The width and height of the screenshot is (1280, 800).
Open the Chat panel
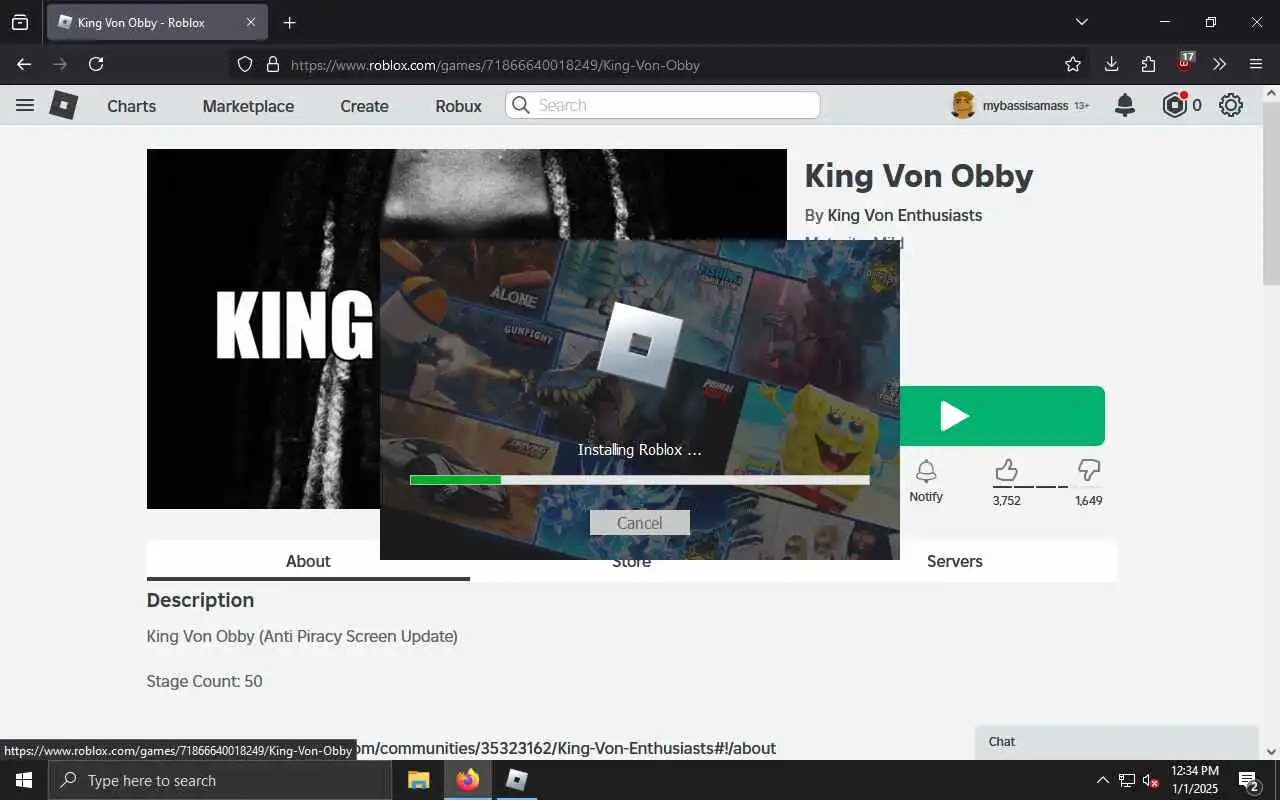(1116, 742)
